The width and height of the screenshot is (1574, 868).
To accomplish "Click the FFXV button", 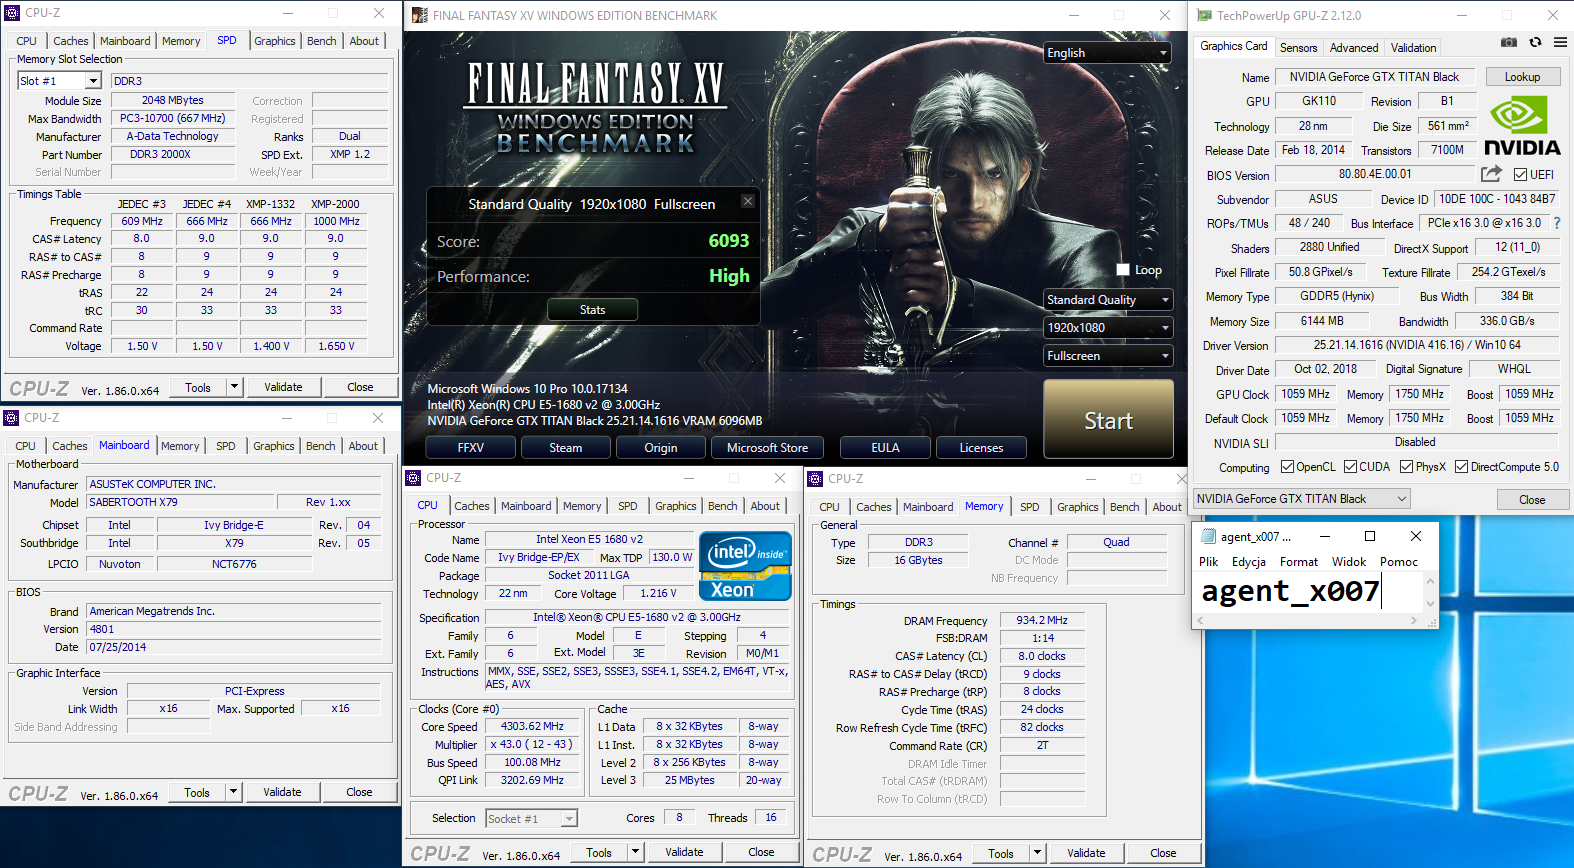I will [470, 448].
